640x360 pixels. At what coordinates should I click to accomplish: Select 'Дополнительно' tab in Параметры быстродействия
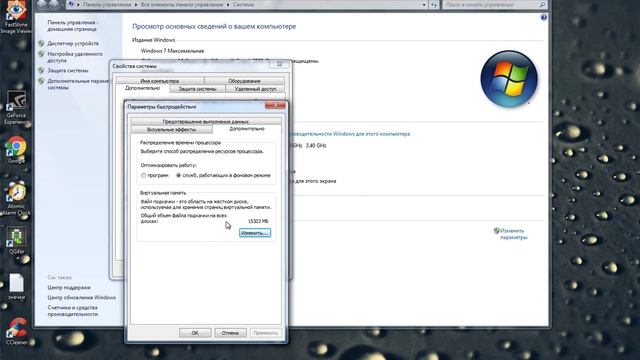[x=247, y=129]
